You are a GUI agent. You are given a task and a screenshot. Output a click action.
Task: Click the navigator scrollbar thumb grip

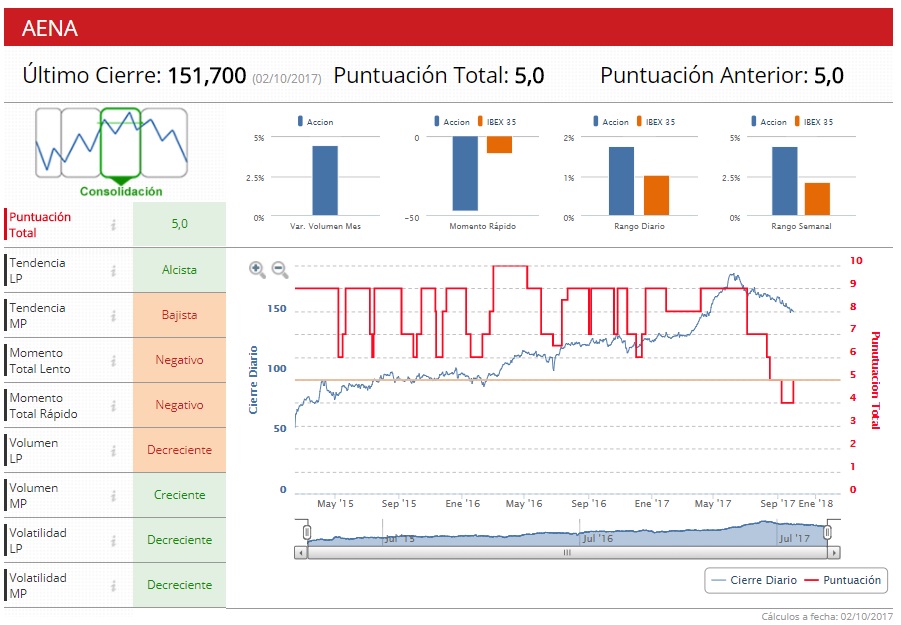567,553
